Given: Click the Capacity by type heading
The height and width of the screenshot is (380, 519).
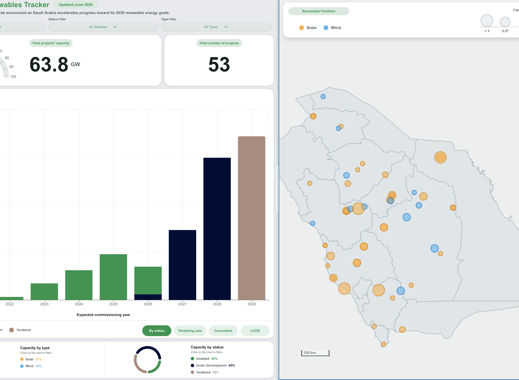Looking at the screenshot, I should pyautogui.click(x=35, y=348).
